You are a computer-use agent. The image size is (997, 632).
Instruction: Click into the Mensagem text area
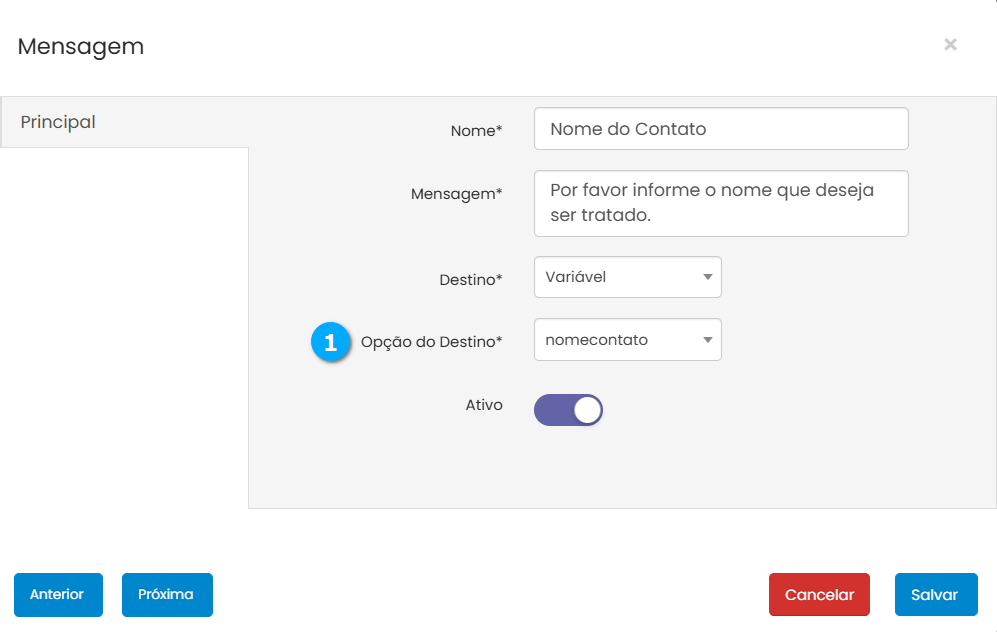click(x=721, y=203)
